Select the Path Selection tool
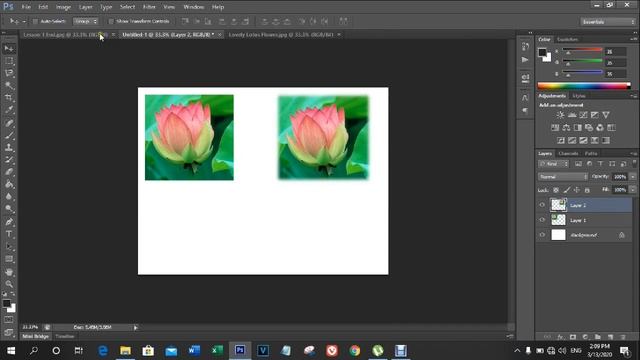Screen dimensions: 640x360 (x=9, y=247)
